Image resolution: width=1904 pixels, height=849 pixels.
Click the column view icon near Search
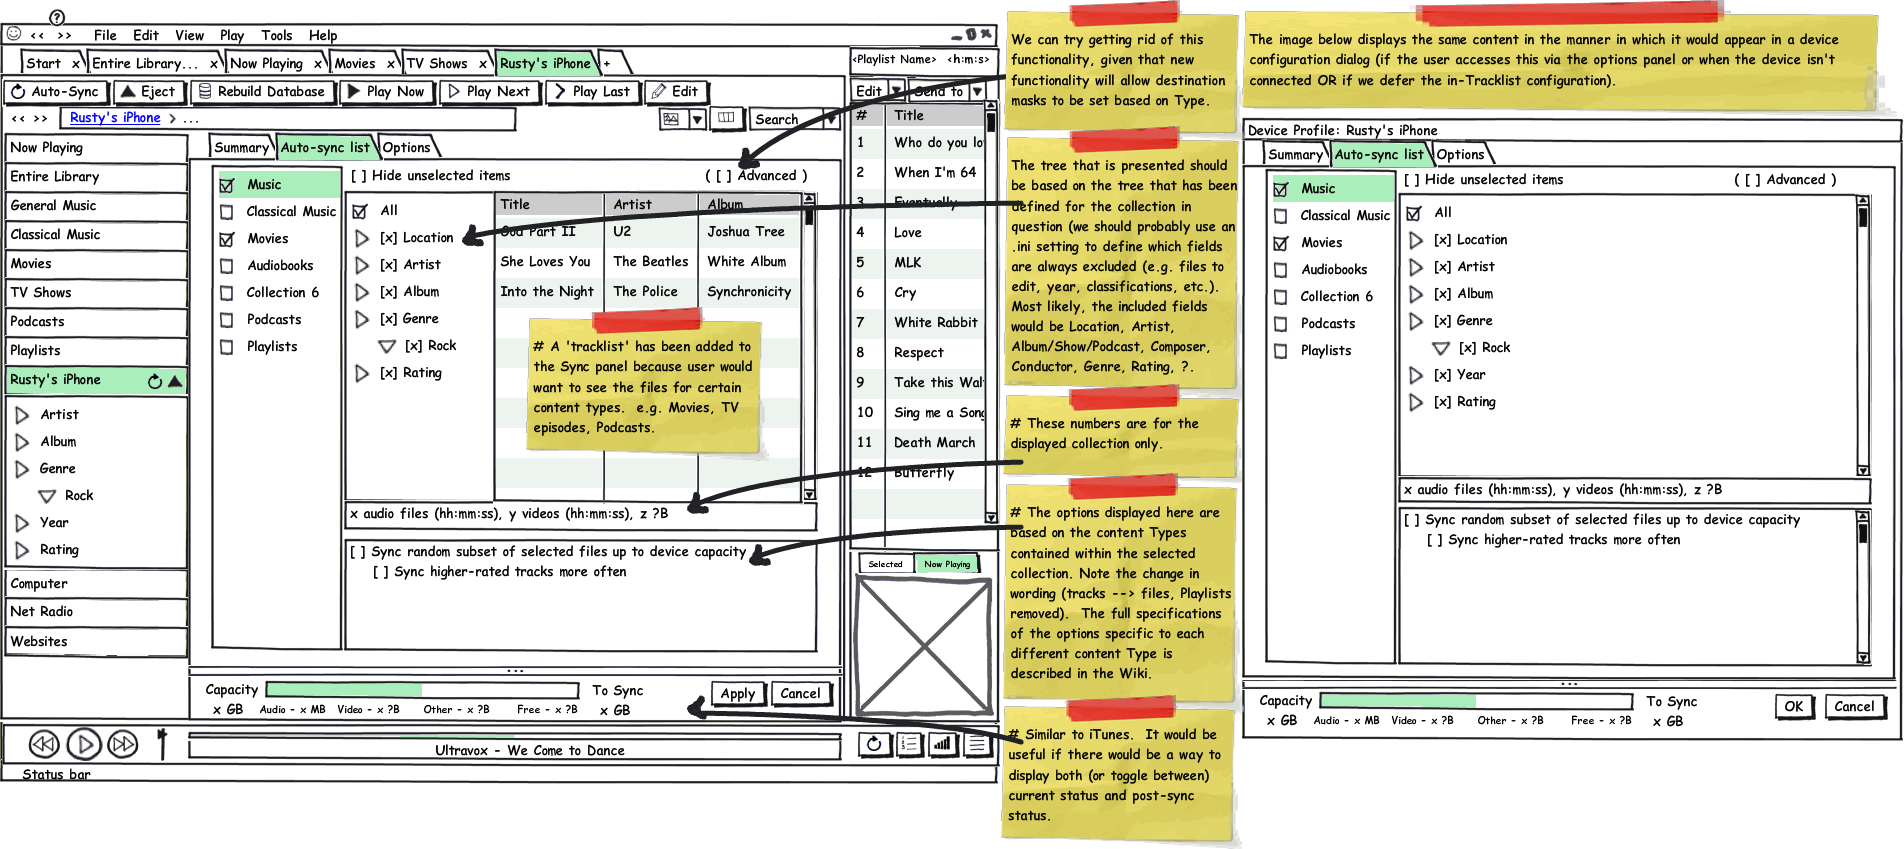[726, 118]
